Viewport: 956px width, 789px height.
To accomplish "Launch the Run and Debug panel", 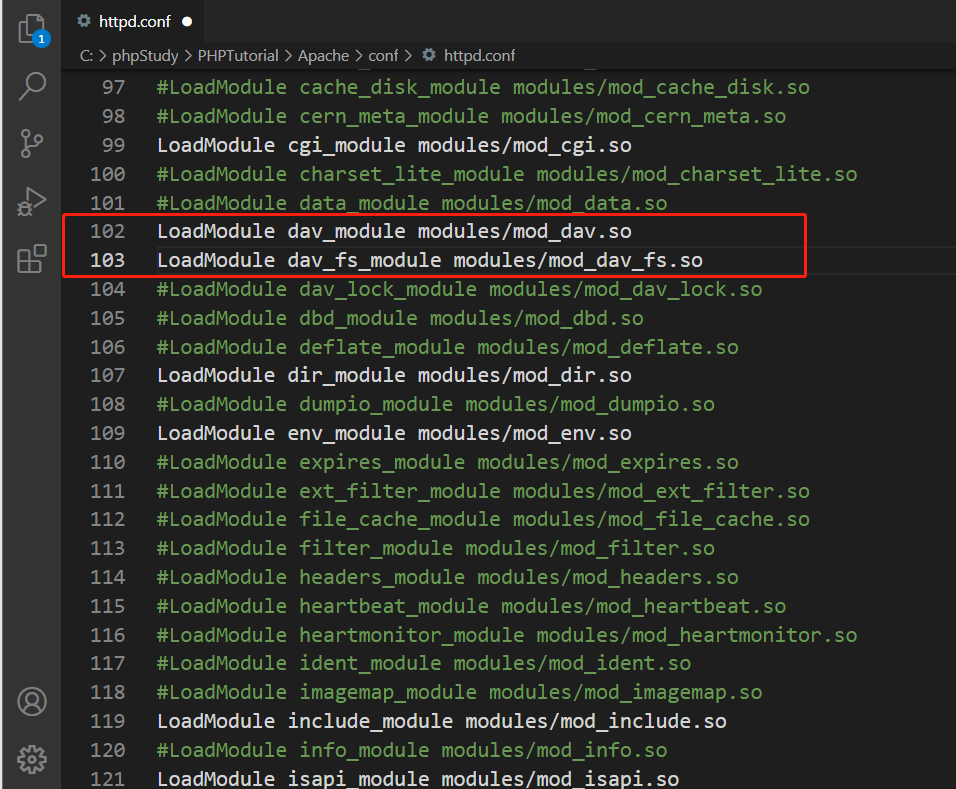I will point(31,202).
